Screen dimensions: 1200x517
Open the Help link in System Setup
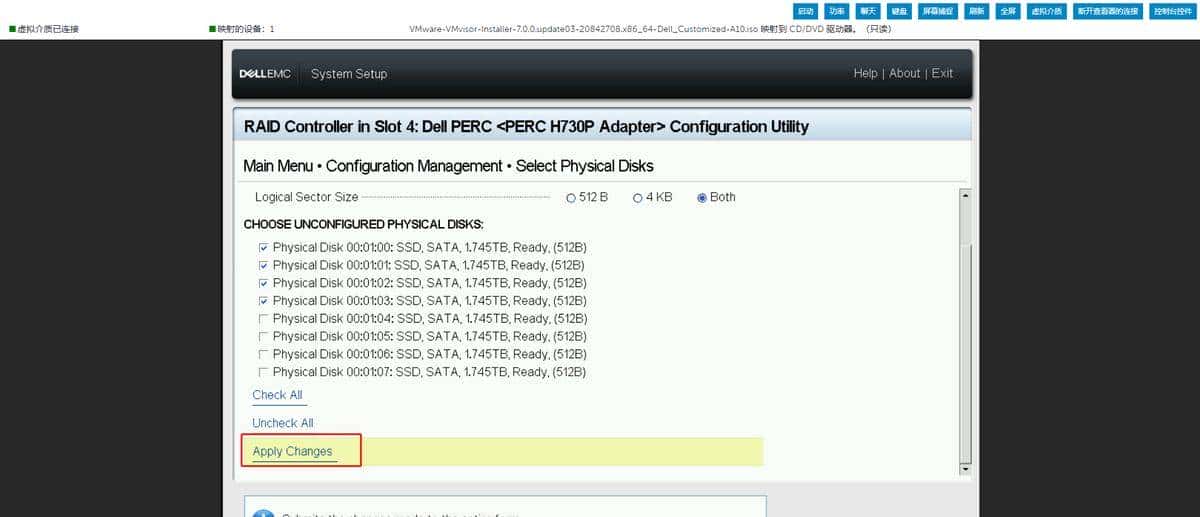point(866,73)
